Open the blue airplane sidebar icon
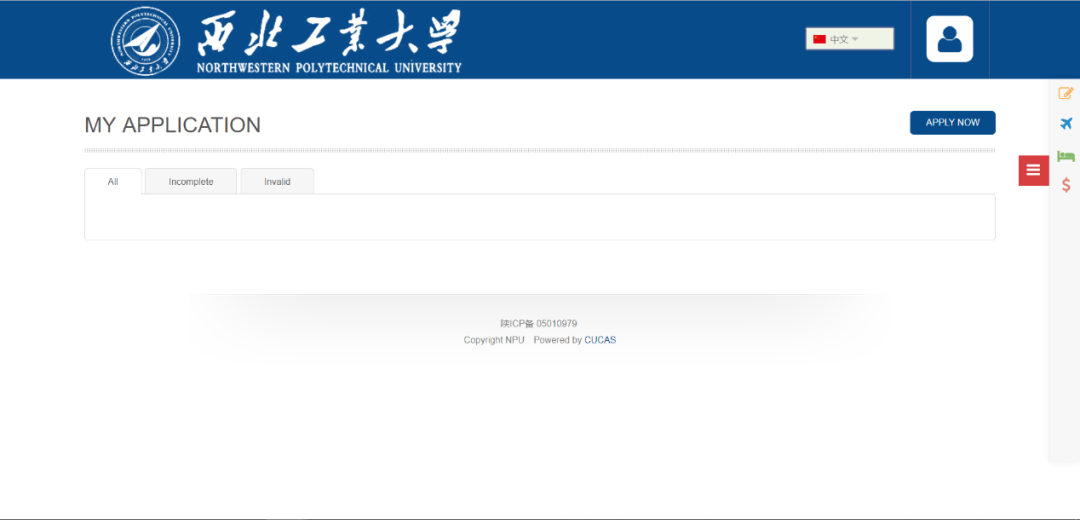 pos(1066,124)
